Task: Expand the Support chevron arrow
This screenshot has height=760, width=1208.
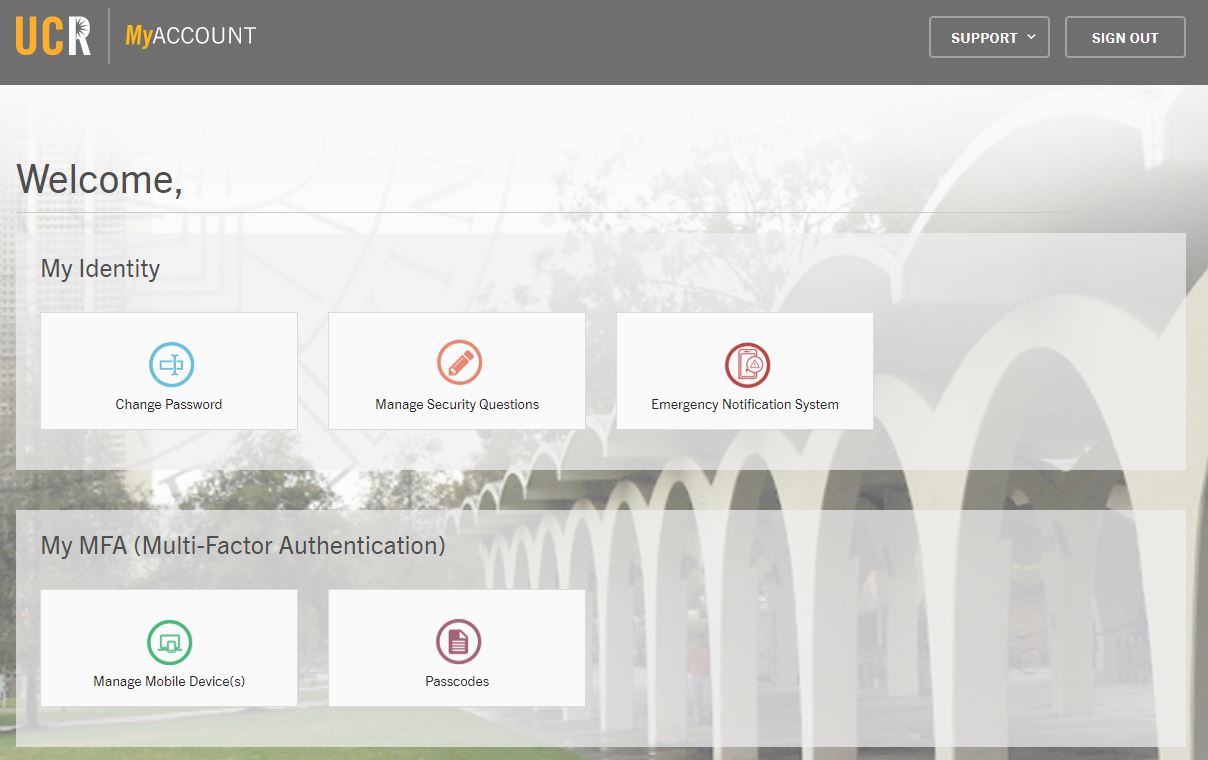Action: 1031,37
